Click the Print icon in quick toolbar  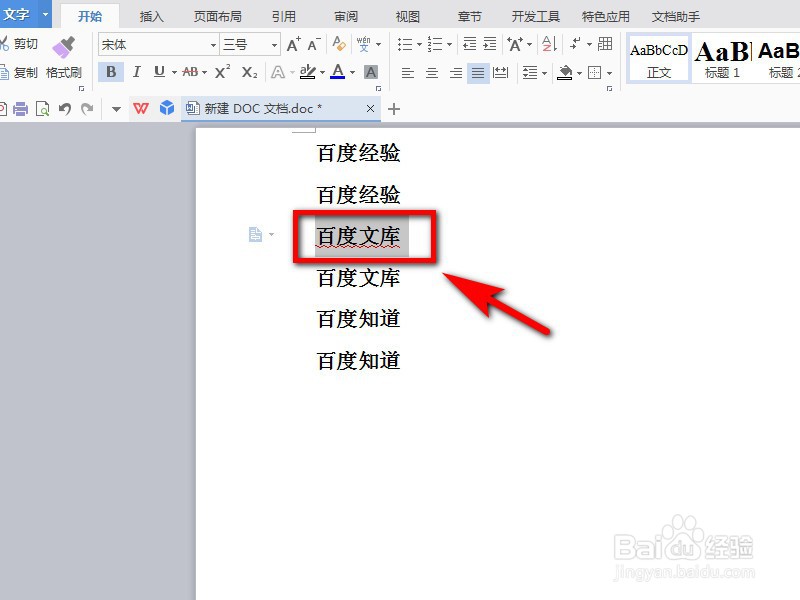coord(21,109)
